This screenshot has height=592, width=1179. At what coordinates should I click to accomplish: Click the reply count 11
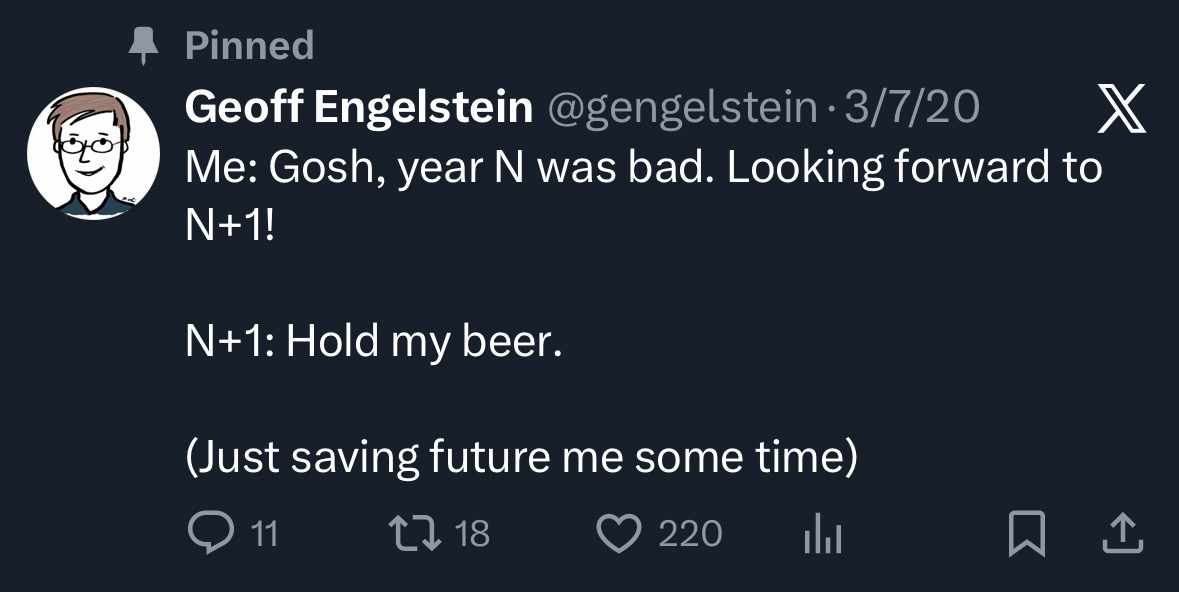(x=262, y=533)
